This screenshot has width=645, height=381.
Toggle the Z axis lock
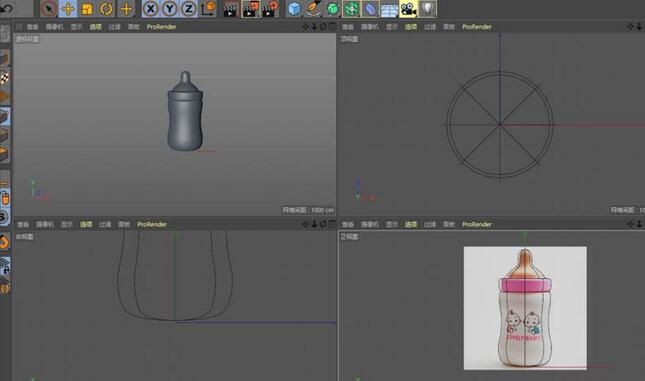point(189,9)
